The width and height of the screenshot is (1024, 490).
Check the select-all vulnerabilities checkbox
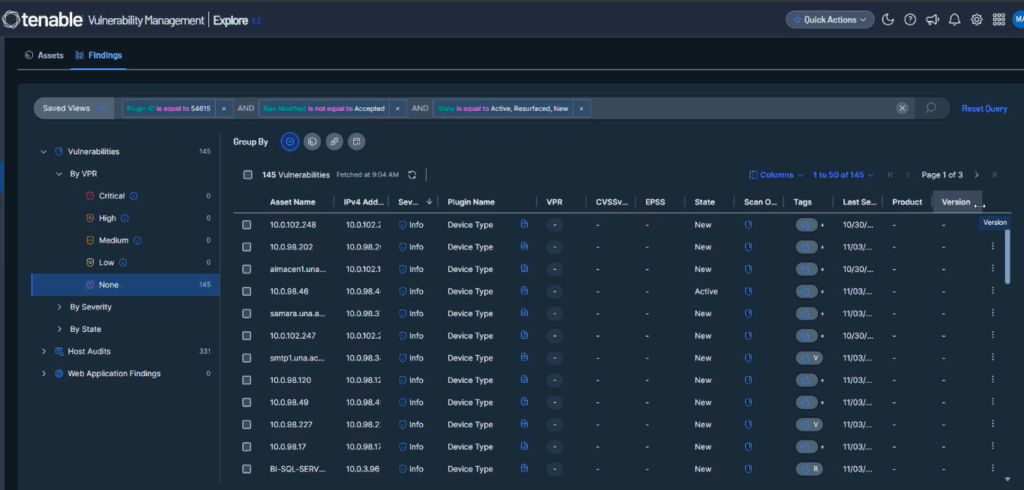[x=247, y=175]
